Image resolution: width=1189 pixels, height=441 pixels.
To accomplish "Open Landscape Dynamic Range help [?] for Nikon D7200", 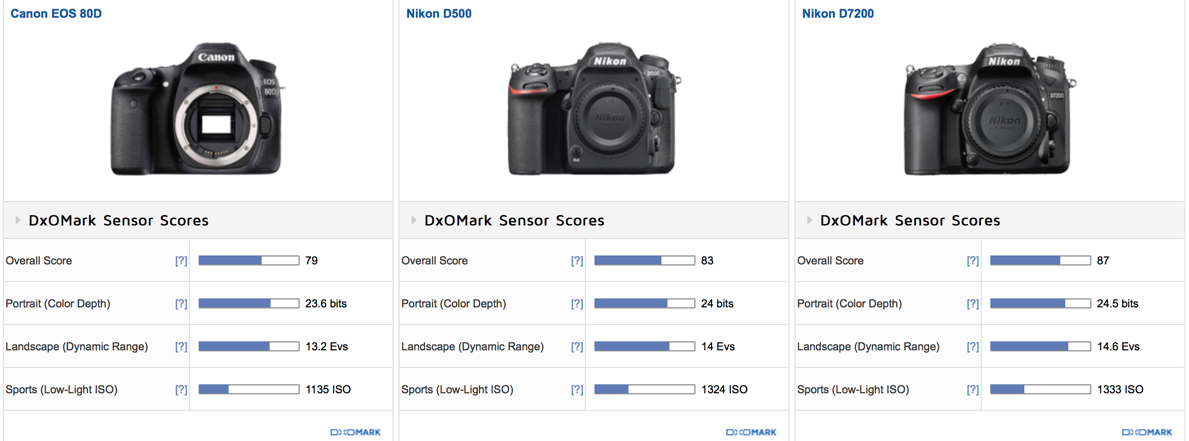I will 973,347.
